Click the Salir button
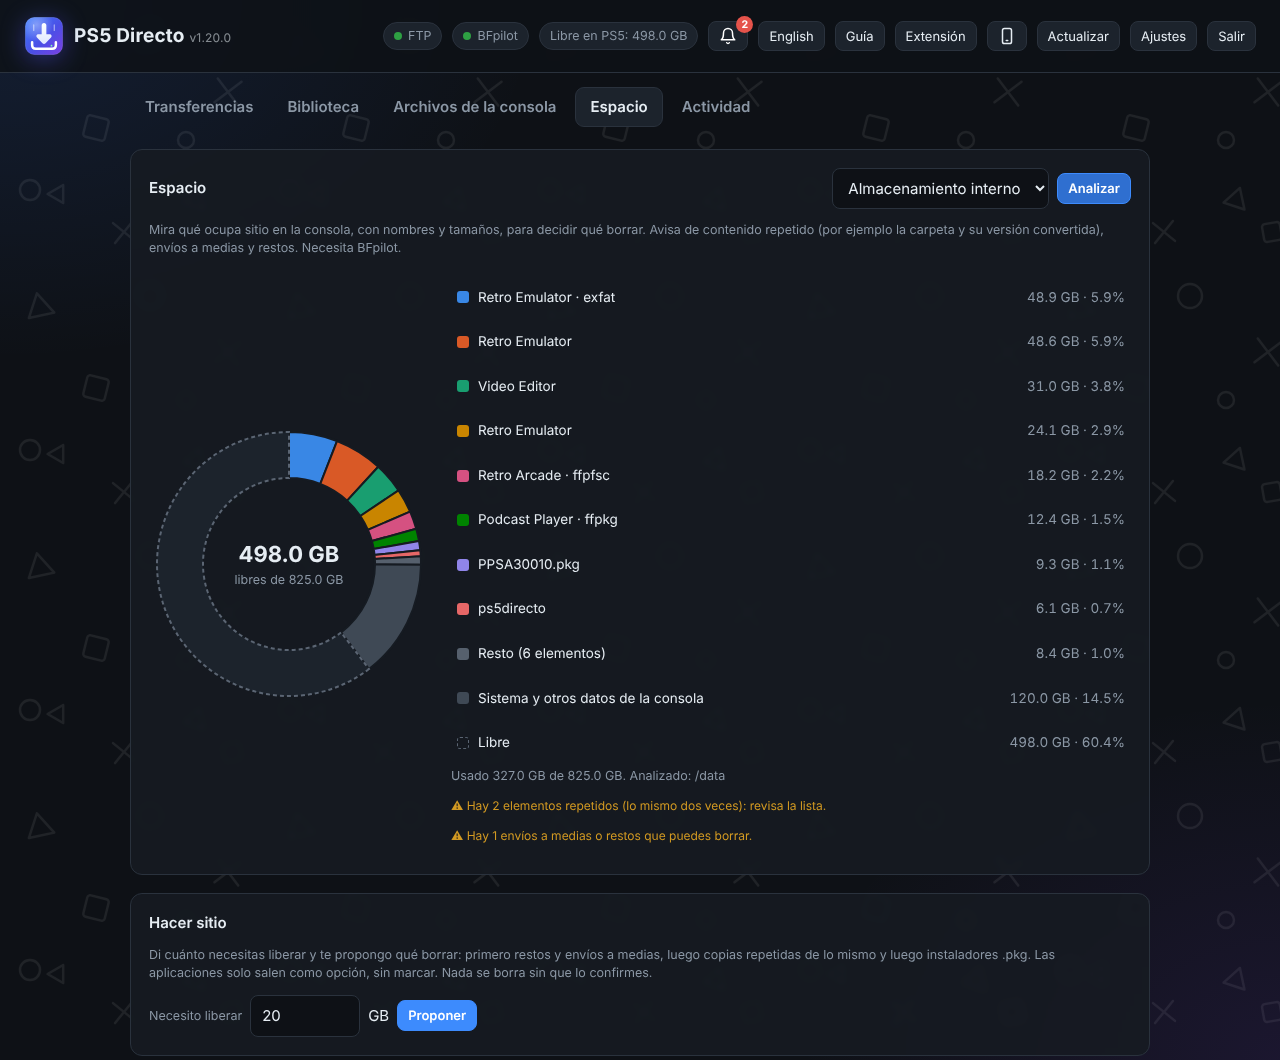 pos(1231,36)
